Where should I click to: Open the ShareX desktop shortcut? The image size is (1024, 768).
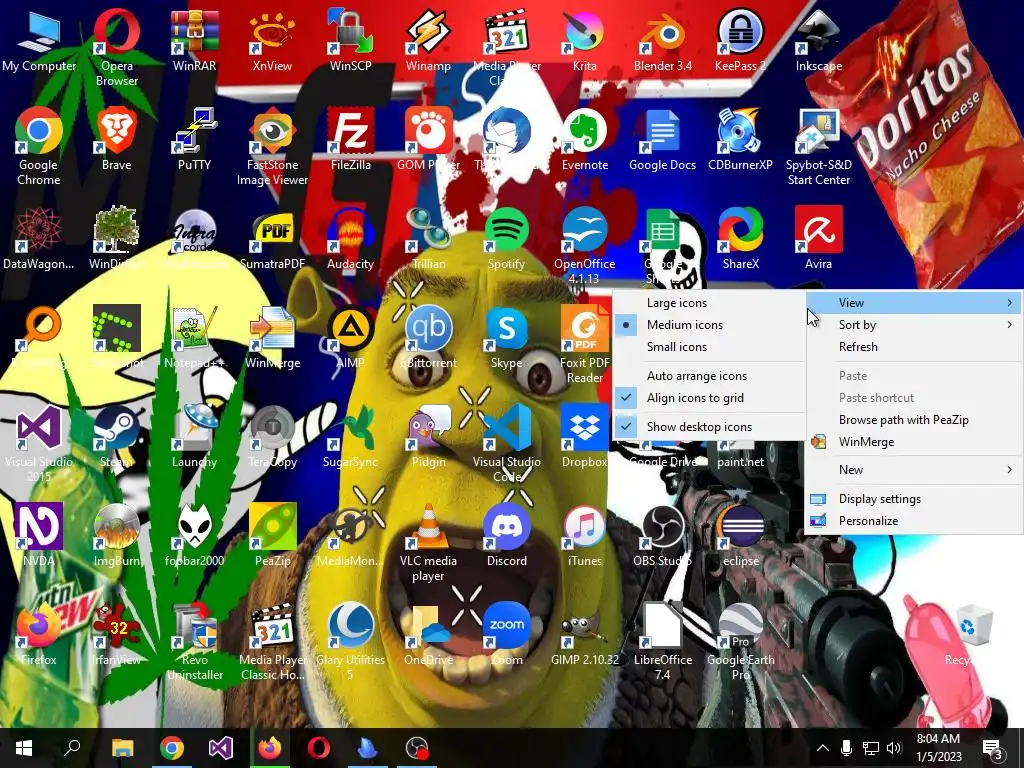click(740, 238)
